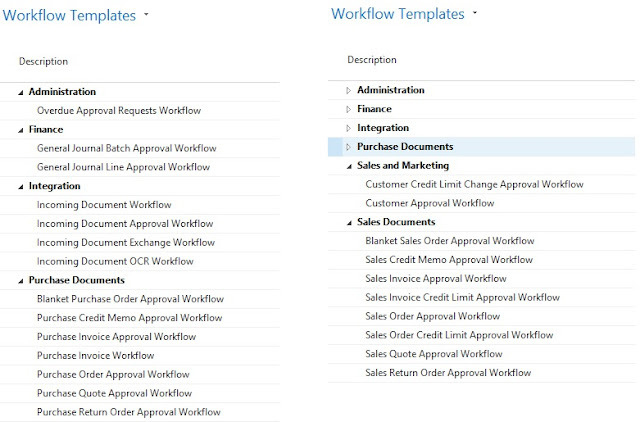Expand the collapsed Integration group

pyautogui.click(x=349, y=128)
